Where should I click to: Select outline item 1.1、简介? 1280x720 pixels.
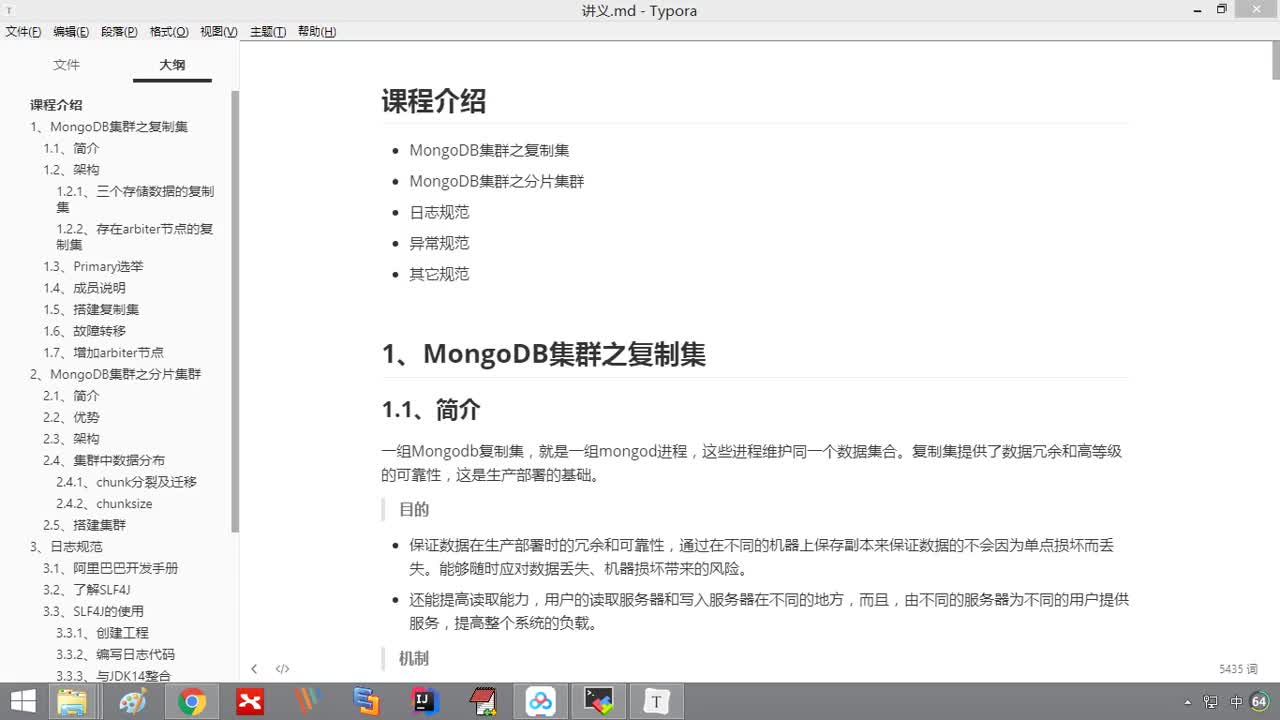click(71, 148)
